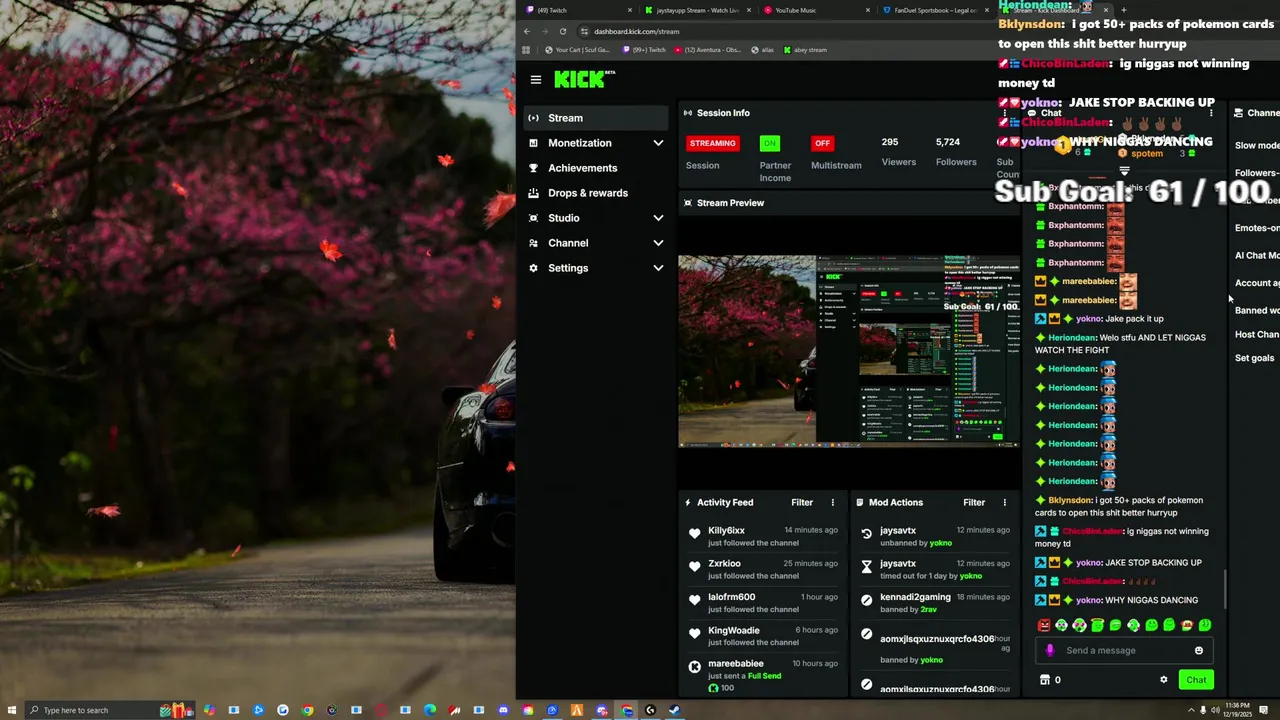Click the chat scrollbar
The width and height of the screenshot is (1280, 720).
click(x=1225, y=590)
